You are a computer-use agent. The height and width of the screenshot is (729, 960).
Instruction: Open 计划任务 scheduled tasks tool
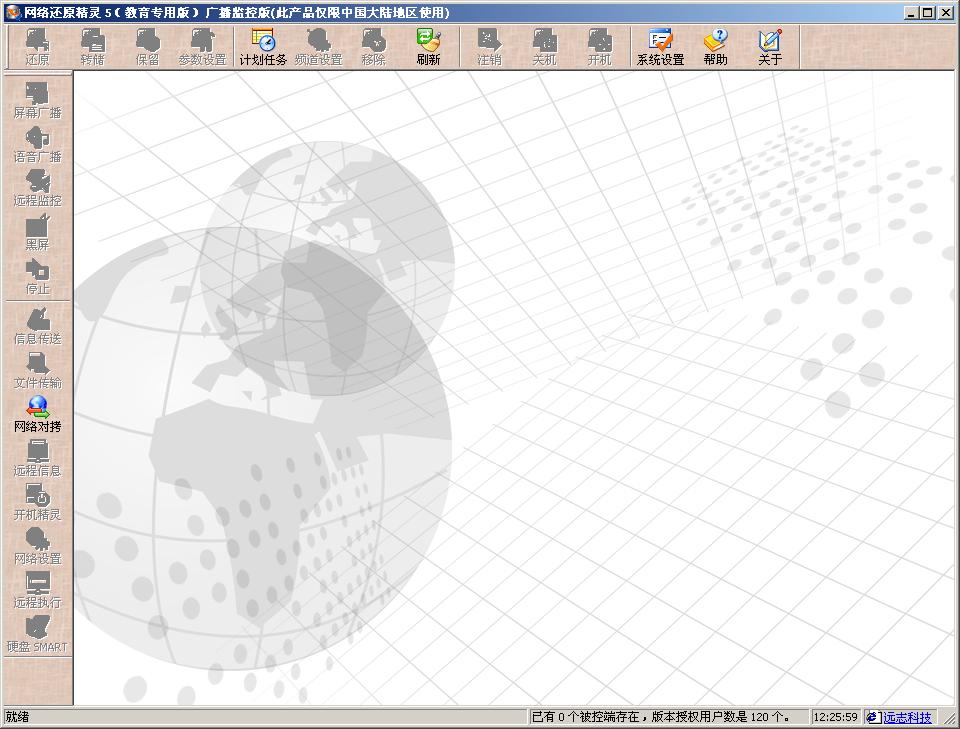[263, 47]
